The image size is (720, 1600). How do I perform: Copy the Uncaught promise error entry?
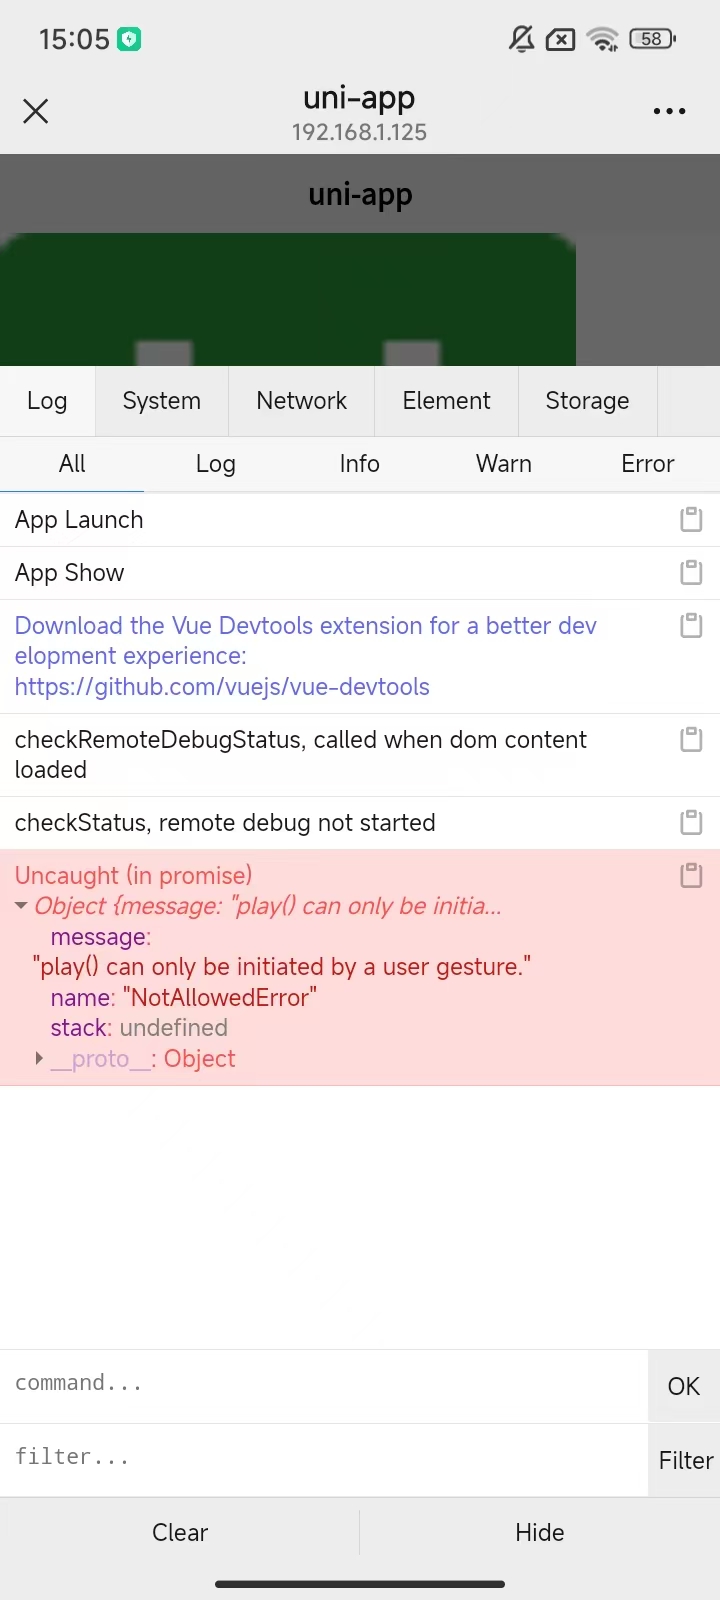pyautogui.click(x=691, y=876)
